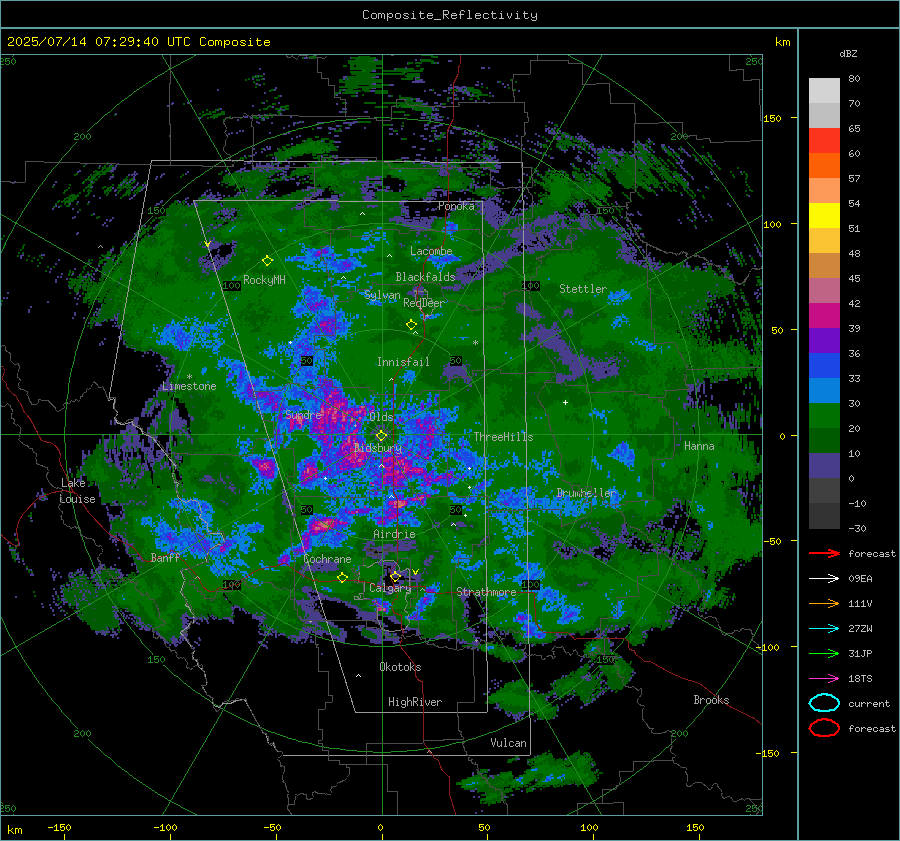900x841 pixels.
Task: Click the royal blue legend swatch
Action: click(824, 366)
